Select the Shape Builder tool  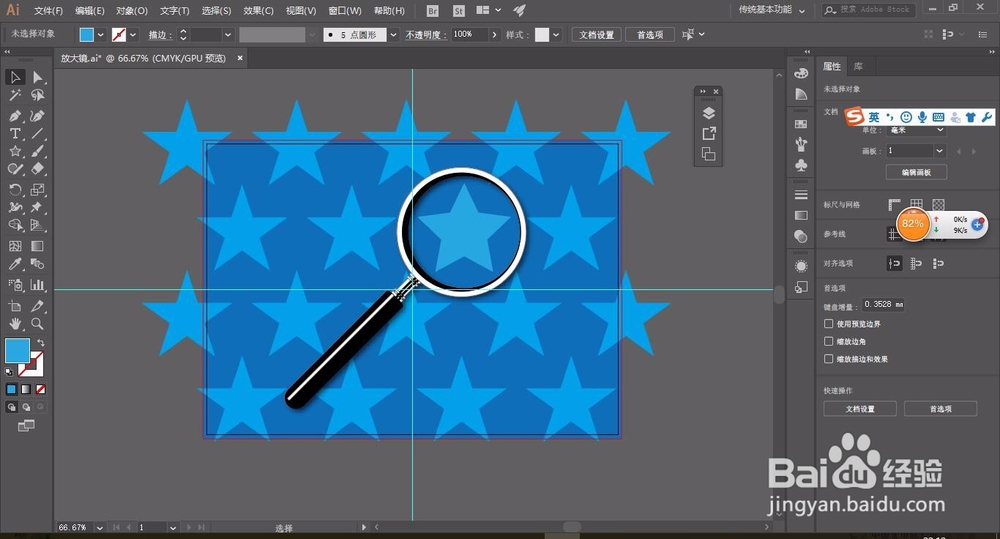point(15,225)
